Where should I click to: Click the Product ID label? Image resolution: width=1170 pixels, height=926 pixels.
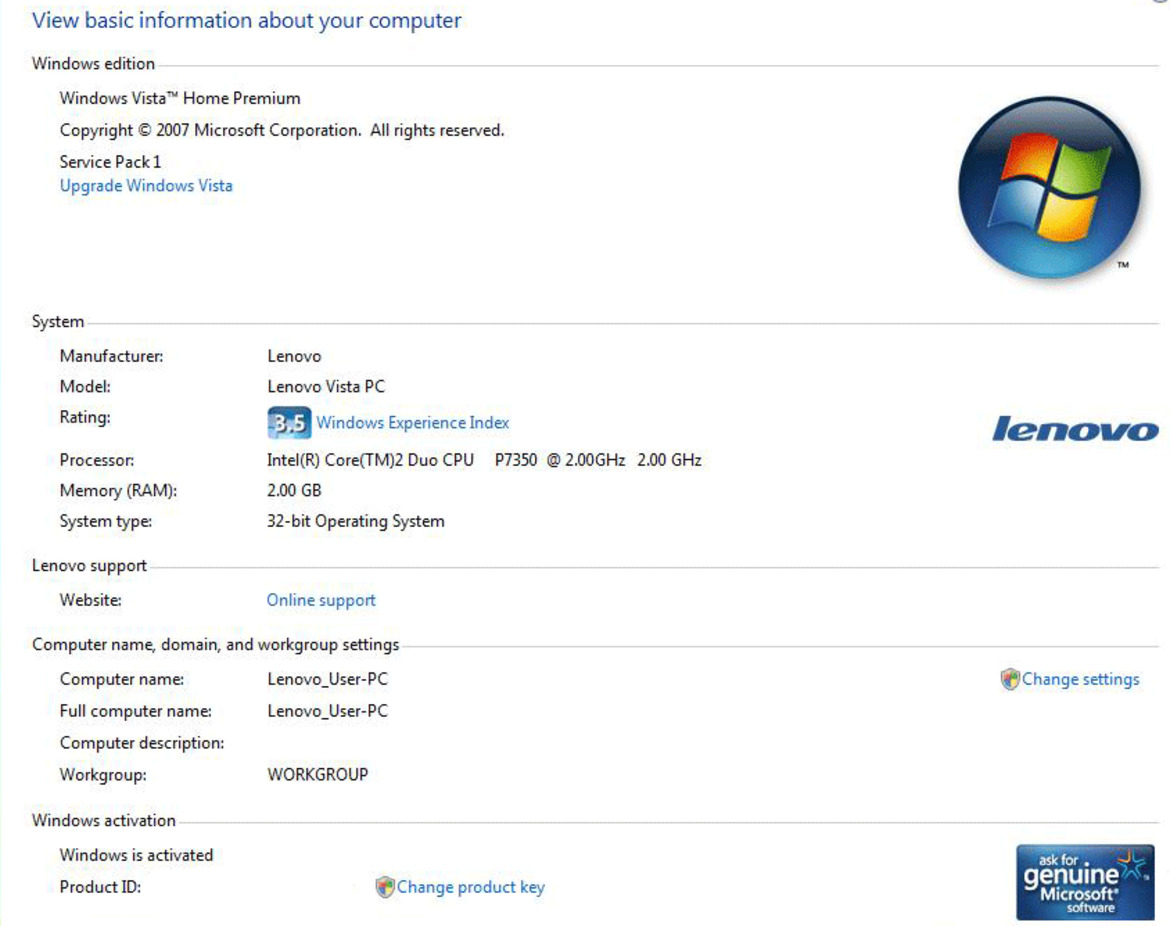point(100,887)
